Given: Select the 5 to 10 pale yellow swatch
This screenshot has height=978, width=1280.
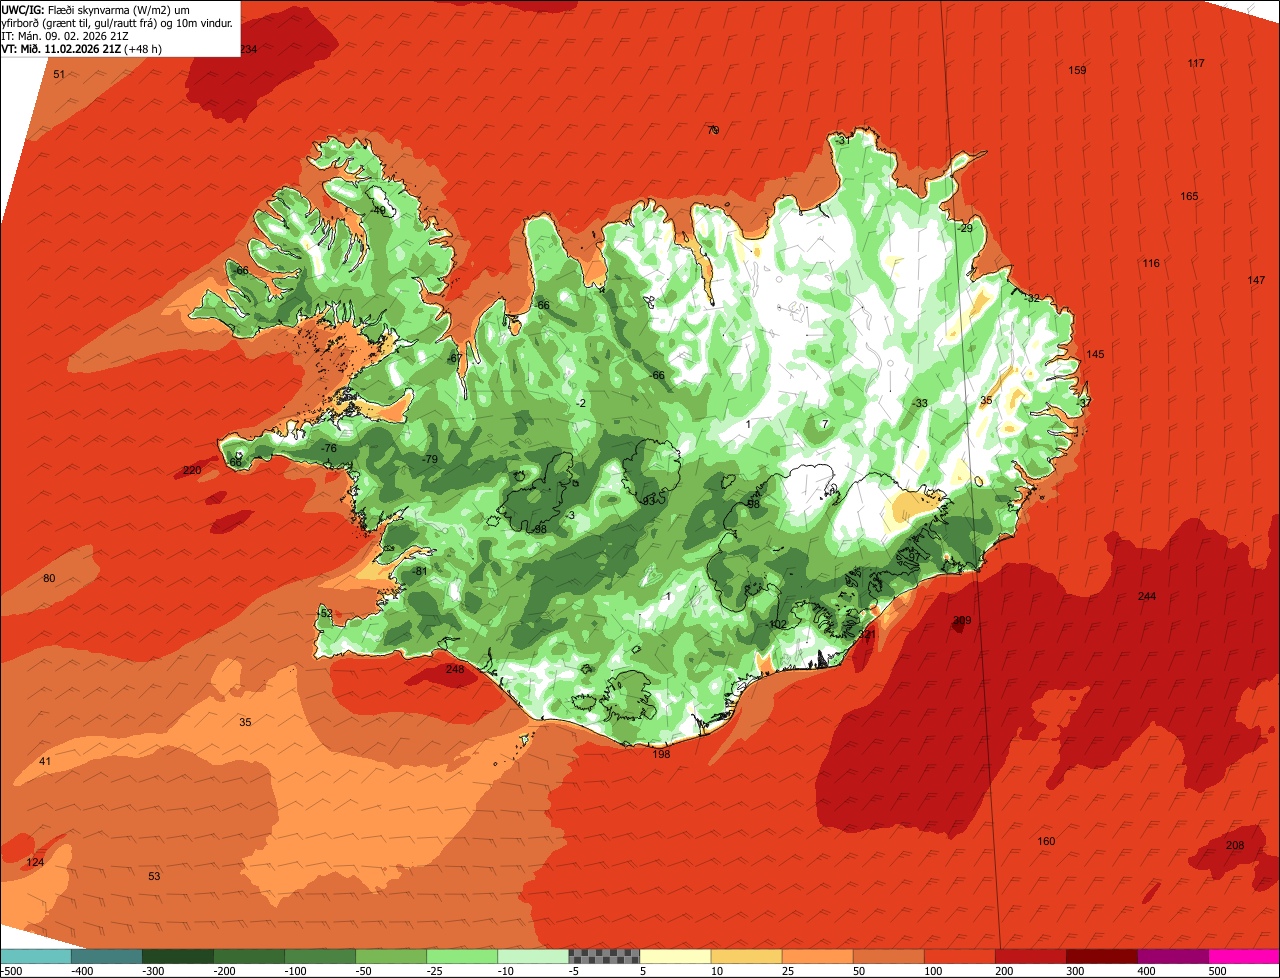Looking at the screenshot, I should (x=675, y=956).
